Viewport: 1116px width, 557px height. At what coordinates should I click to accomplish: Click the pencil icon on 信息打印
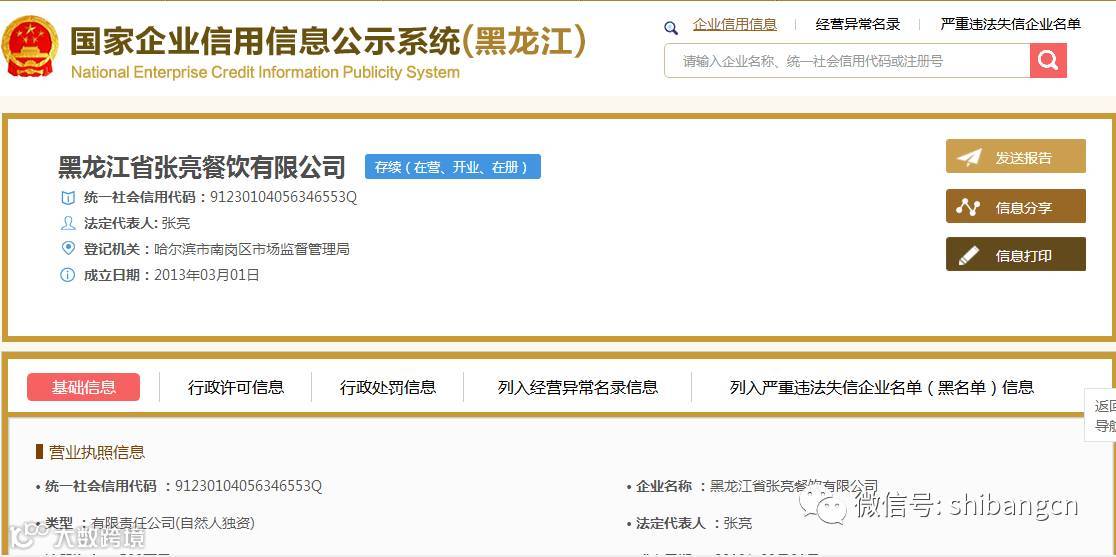[969, 255]
